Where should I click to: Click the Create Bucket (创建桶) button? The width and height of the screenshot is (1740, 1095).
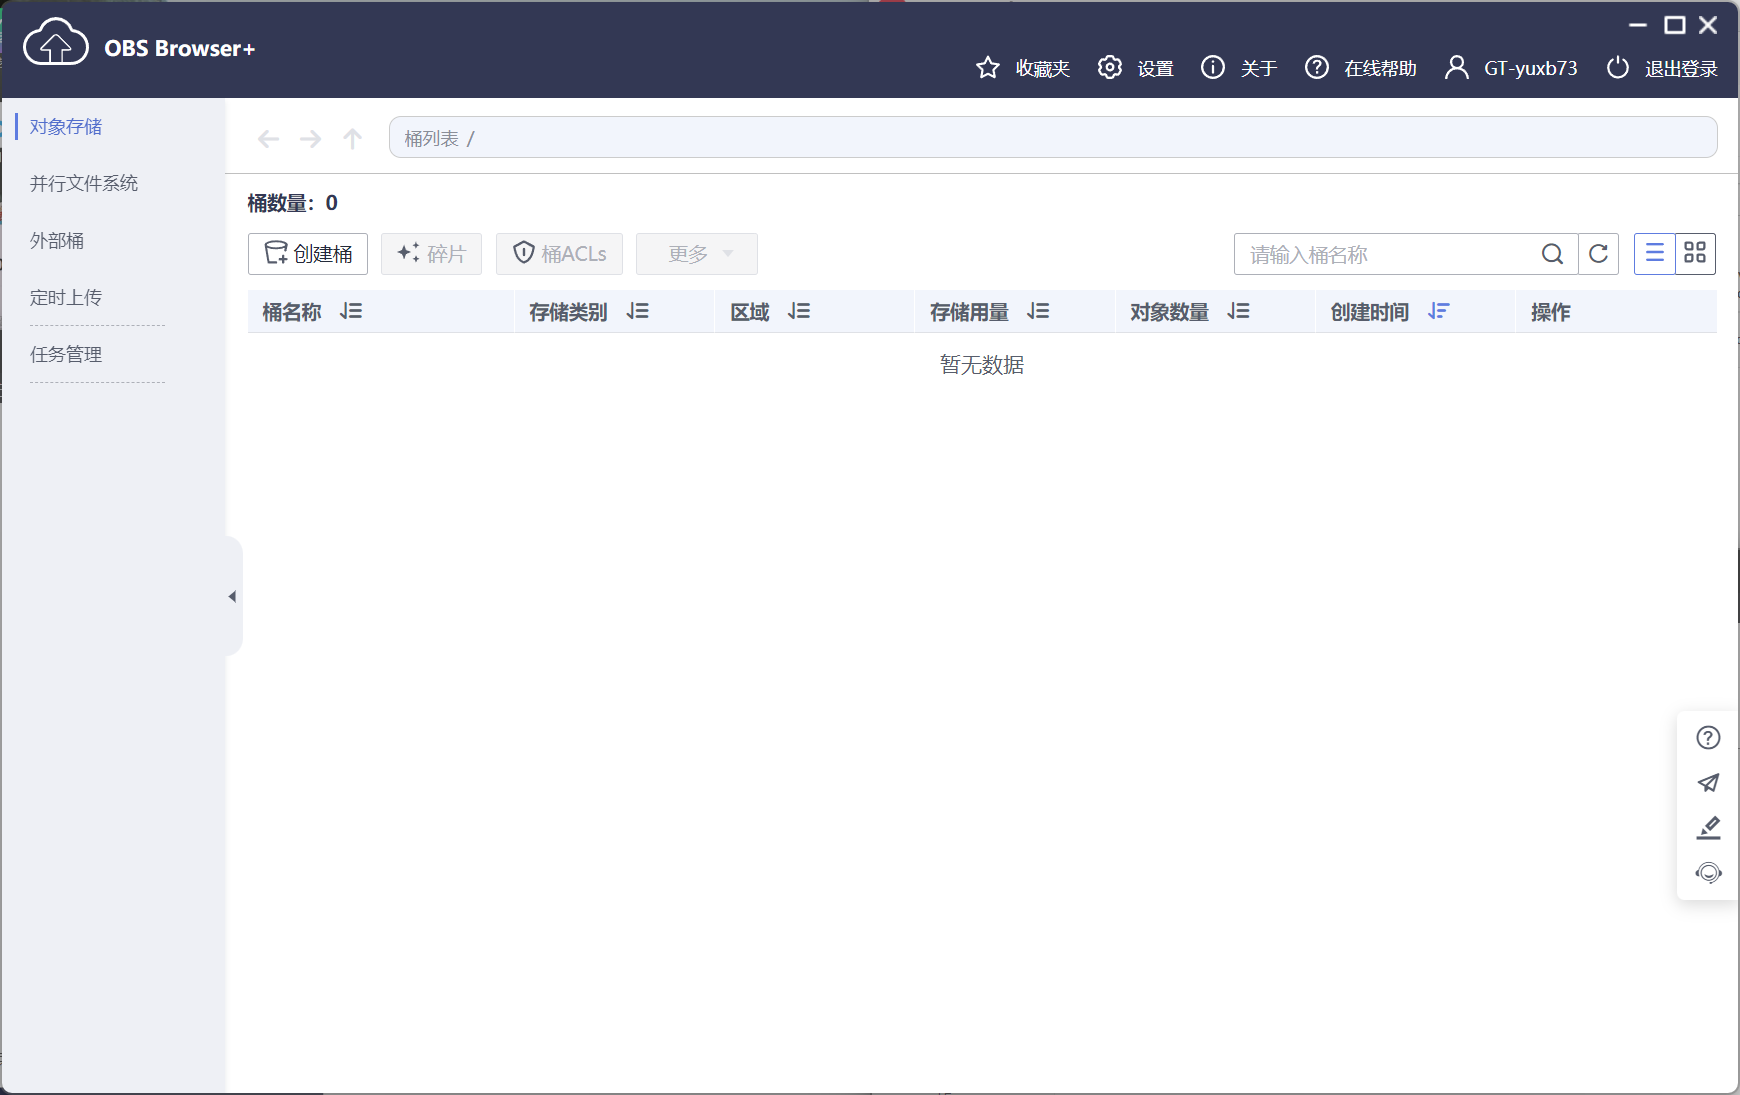[x=308, y=254]
